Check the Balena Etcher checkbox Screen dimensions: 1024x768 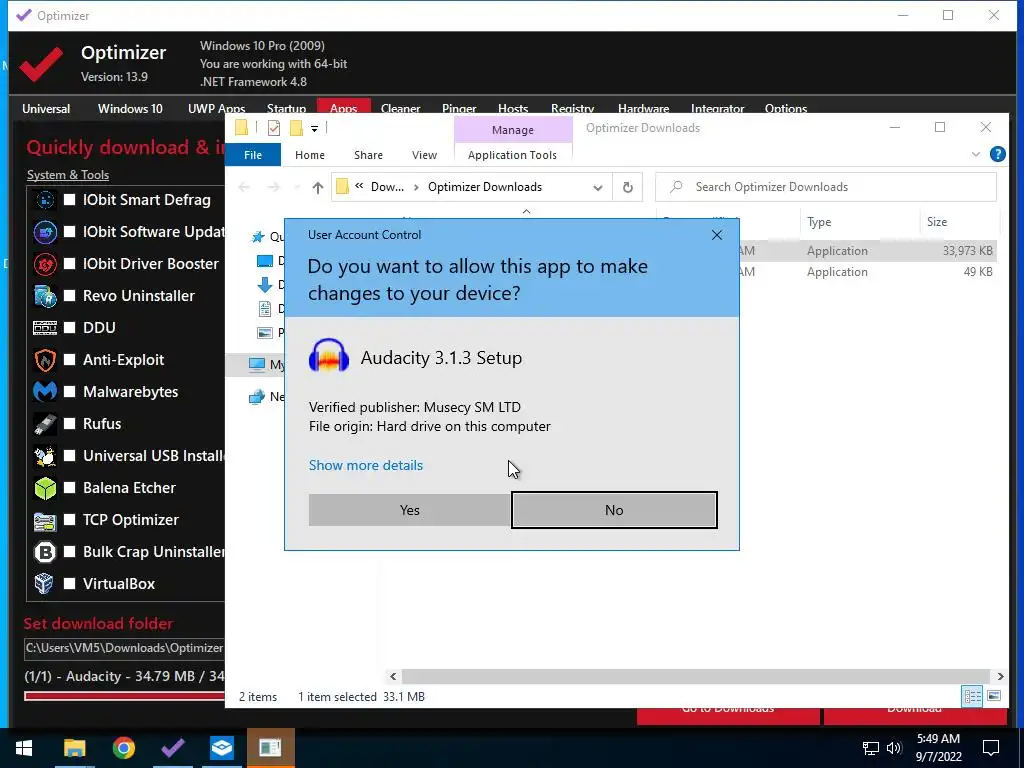69,488
